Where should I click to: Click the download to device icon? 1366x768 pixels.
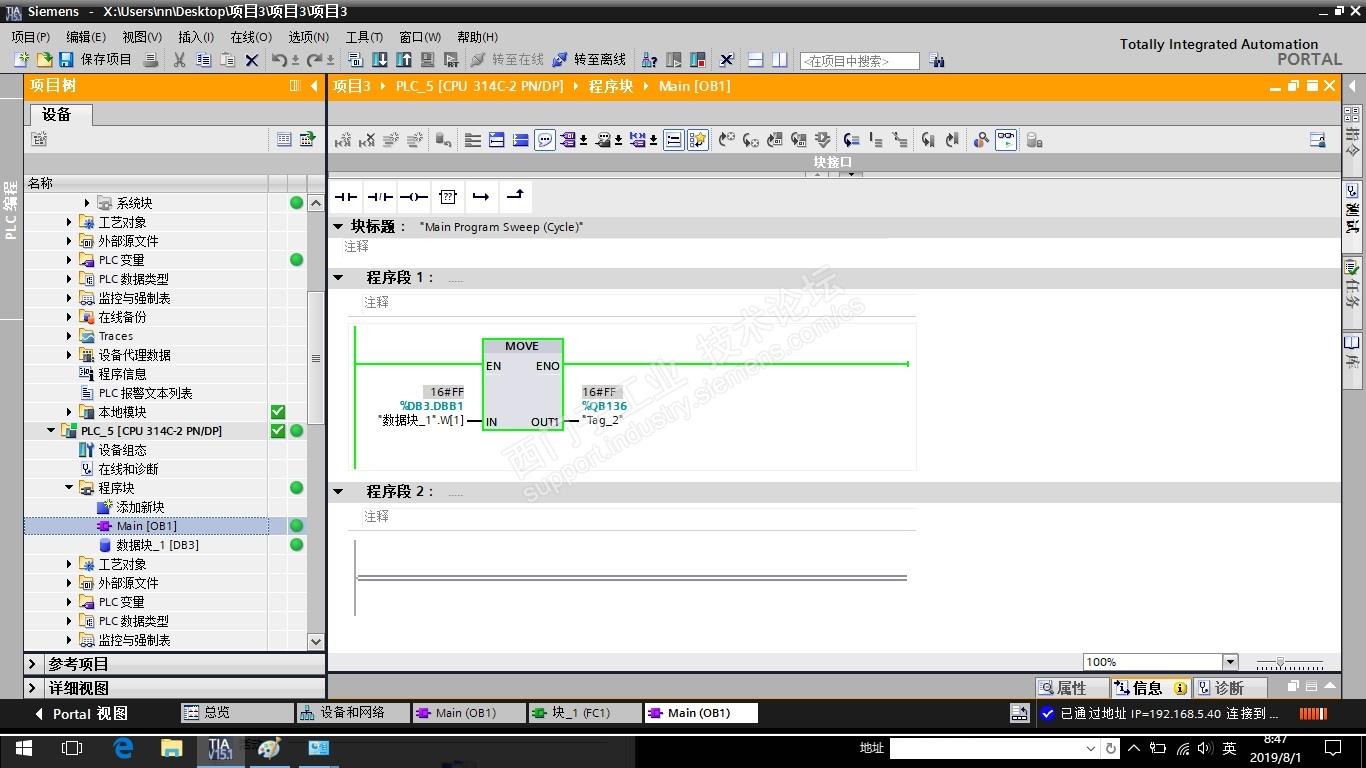pyautogui.click(x=380, y=60)
